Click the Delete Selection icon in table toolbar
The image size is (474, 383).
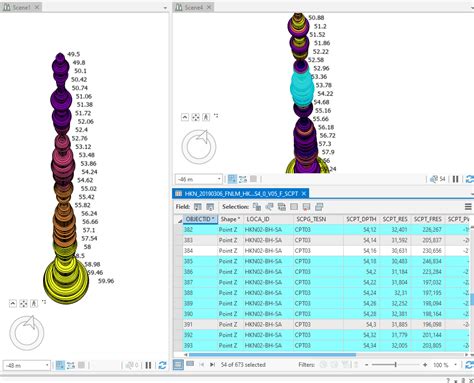click(x=306, y=207)
